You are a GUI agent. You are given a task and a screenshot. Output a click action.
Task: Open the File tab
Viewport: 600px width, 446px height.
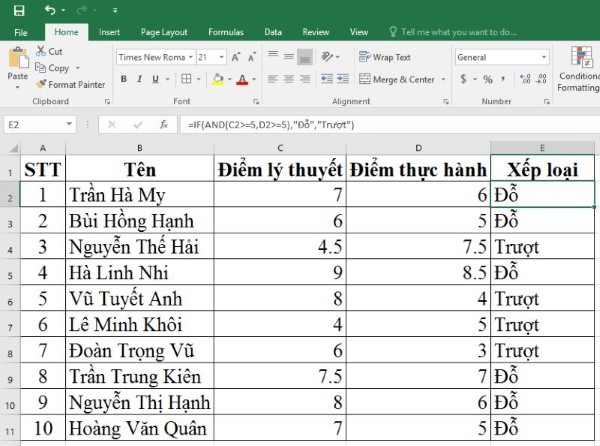click(21, 33)
